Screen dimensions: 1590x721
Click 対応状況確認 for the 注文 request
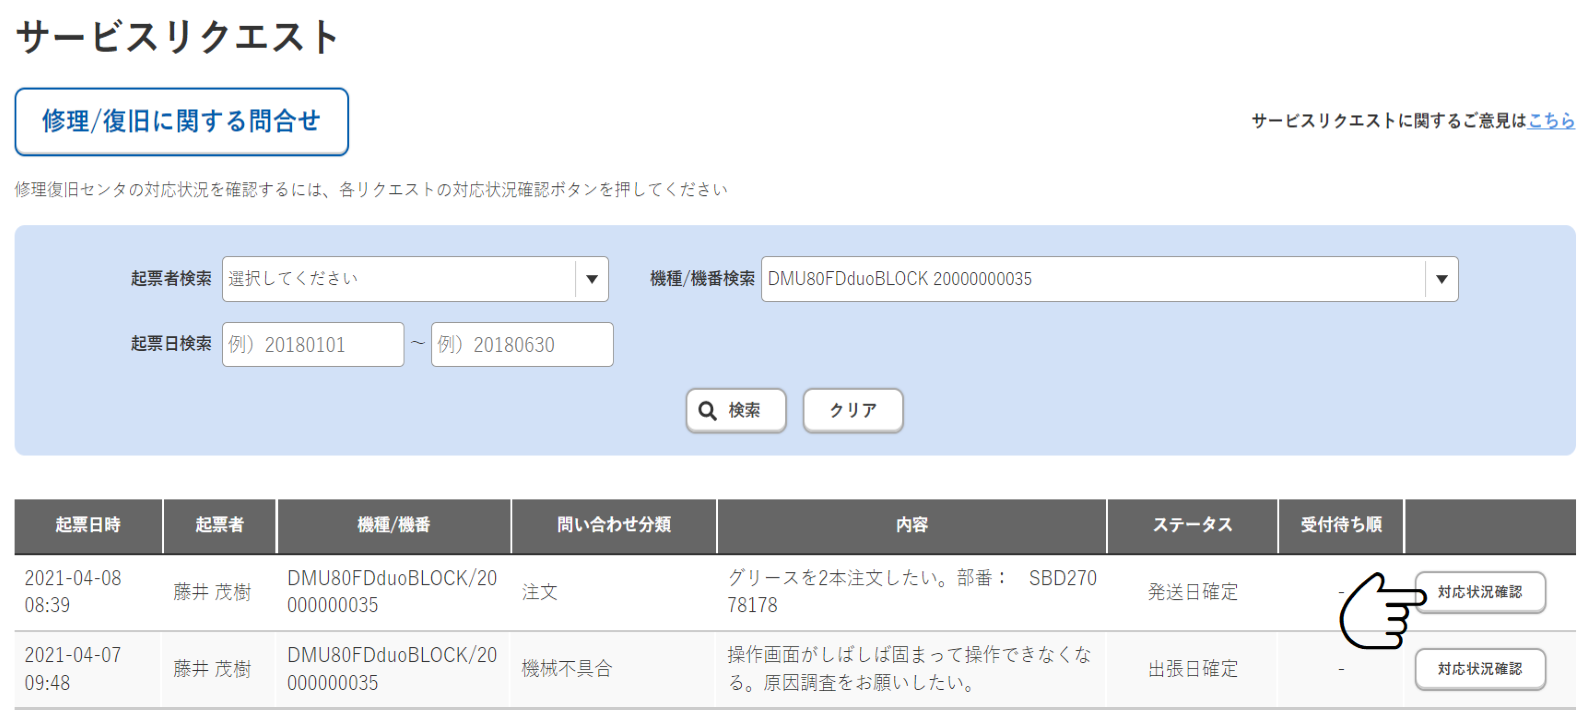point(1480,592)
